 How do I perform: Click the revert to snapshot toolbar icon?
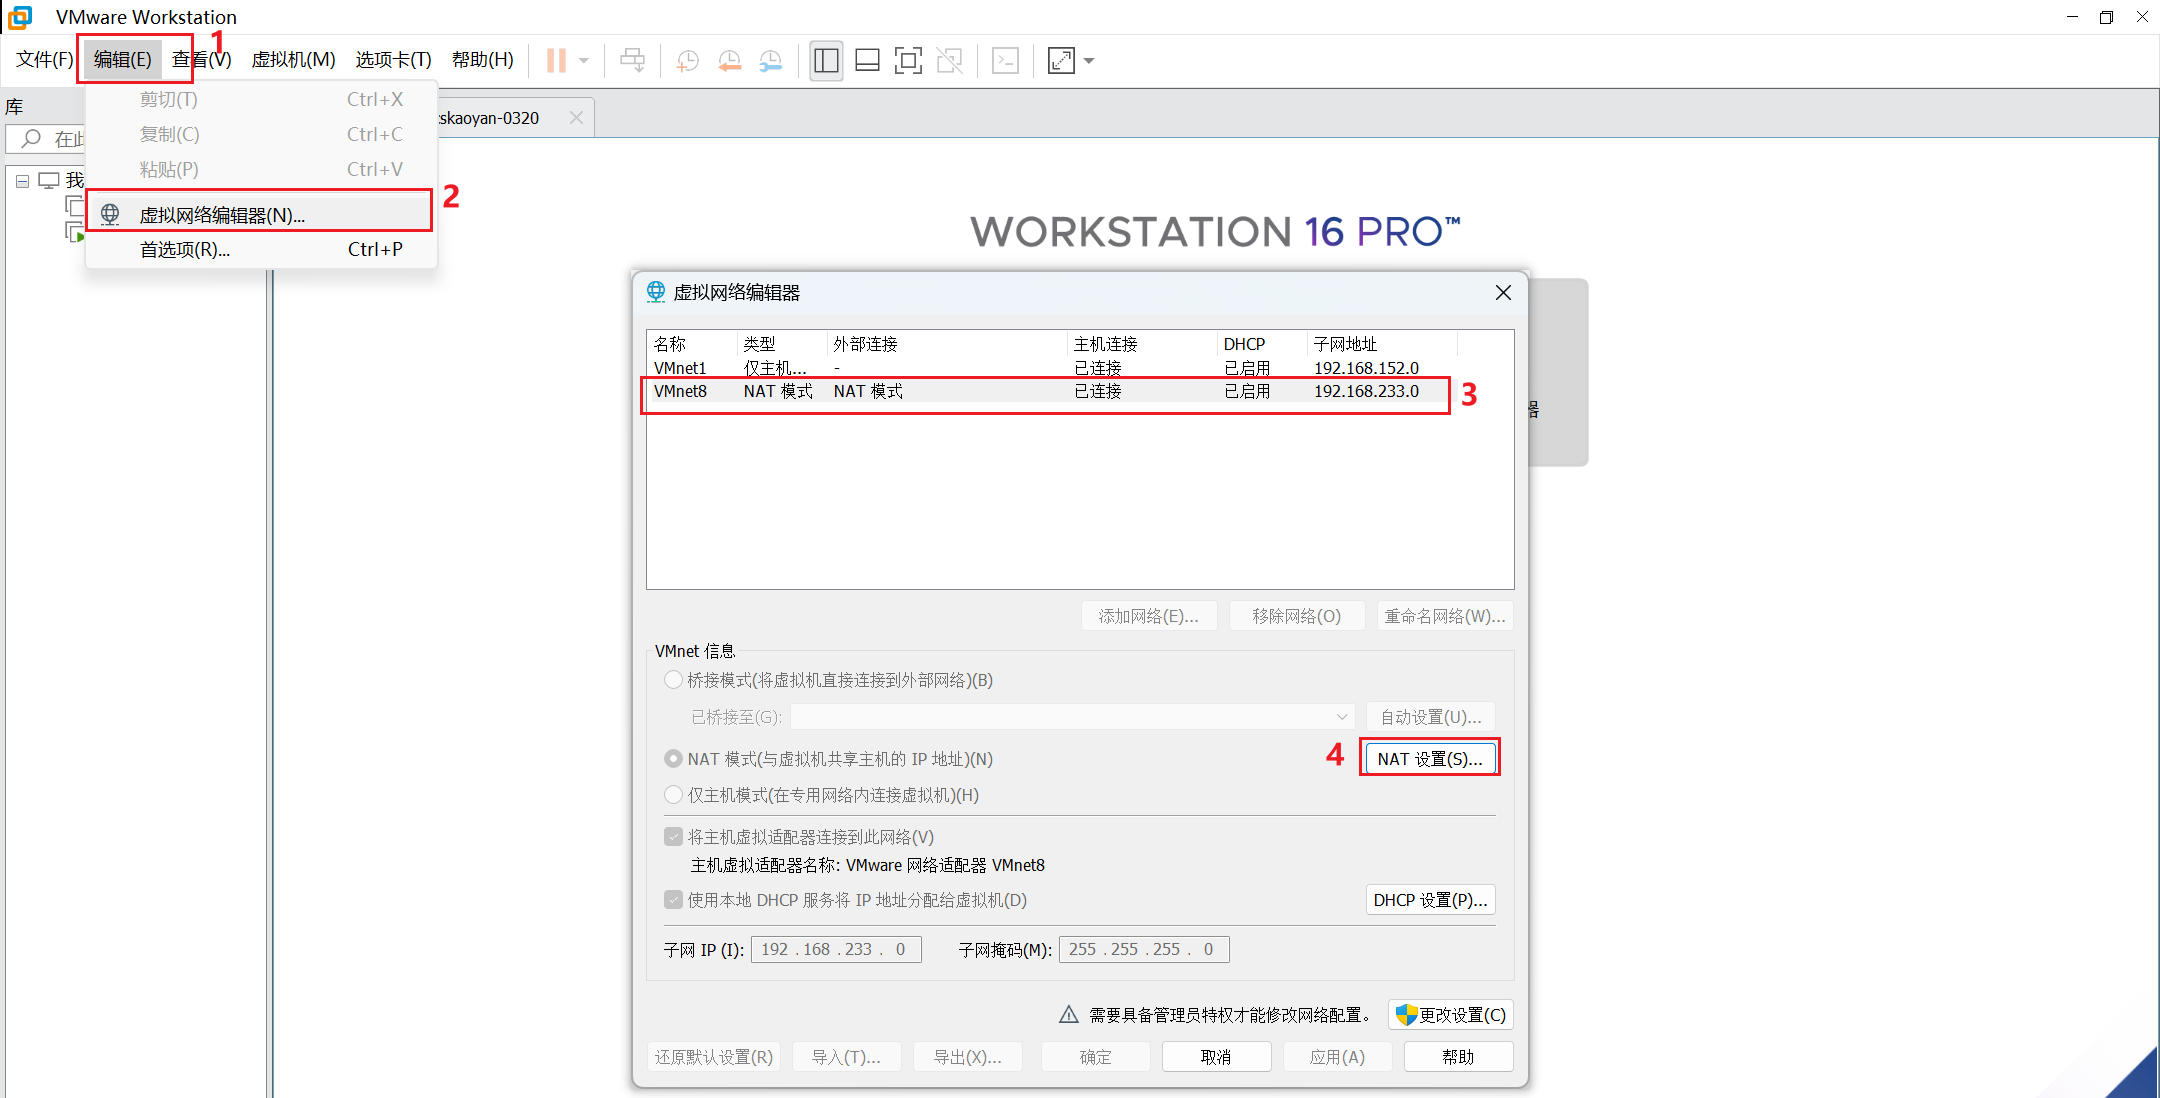pos(729,61)
